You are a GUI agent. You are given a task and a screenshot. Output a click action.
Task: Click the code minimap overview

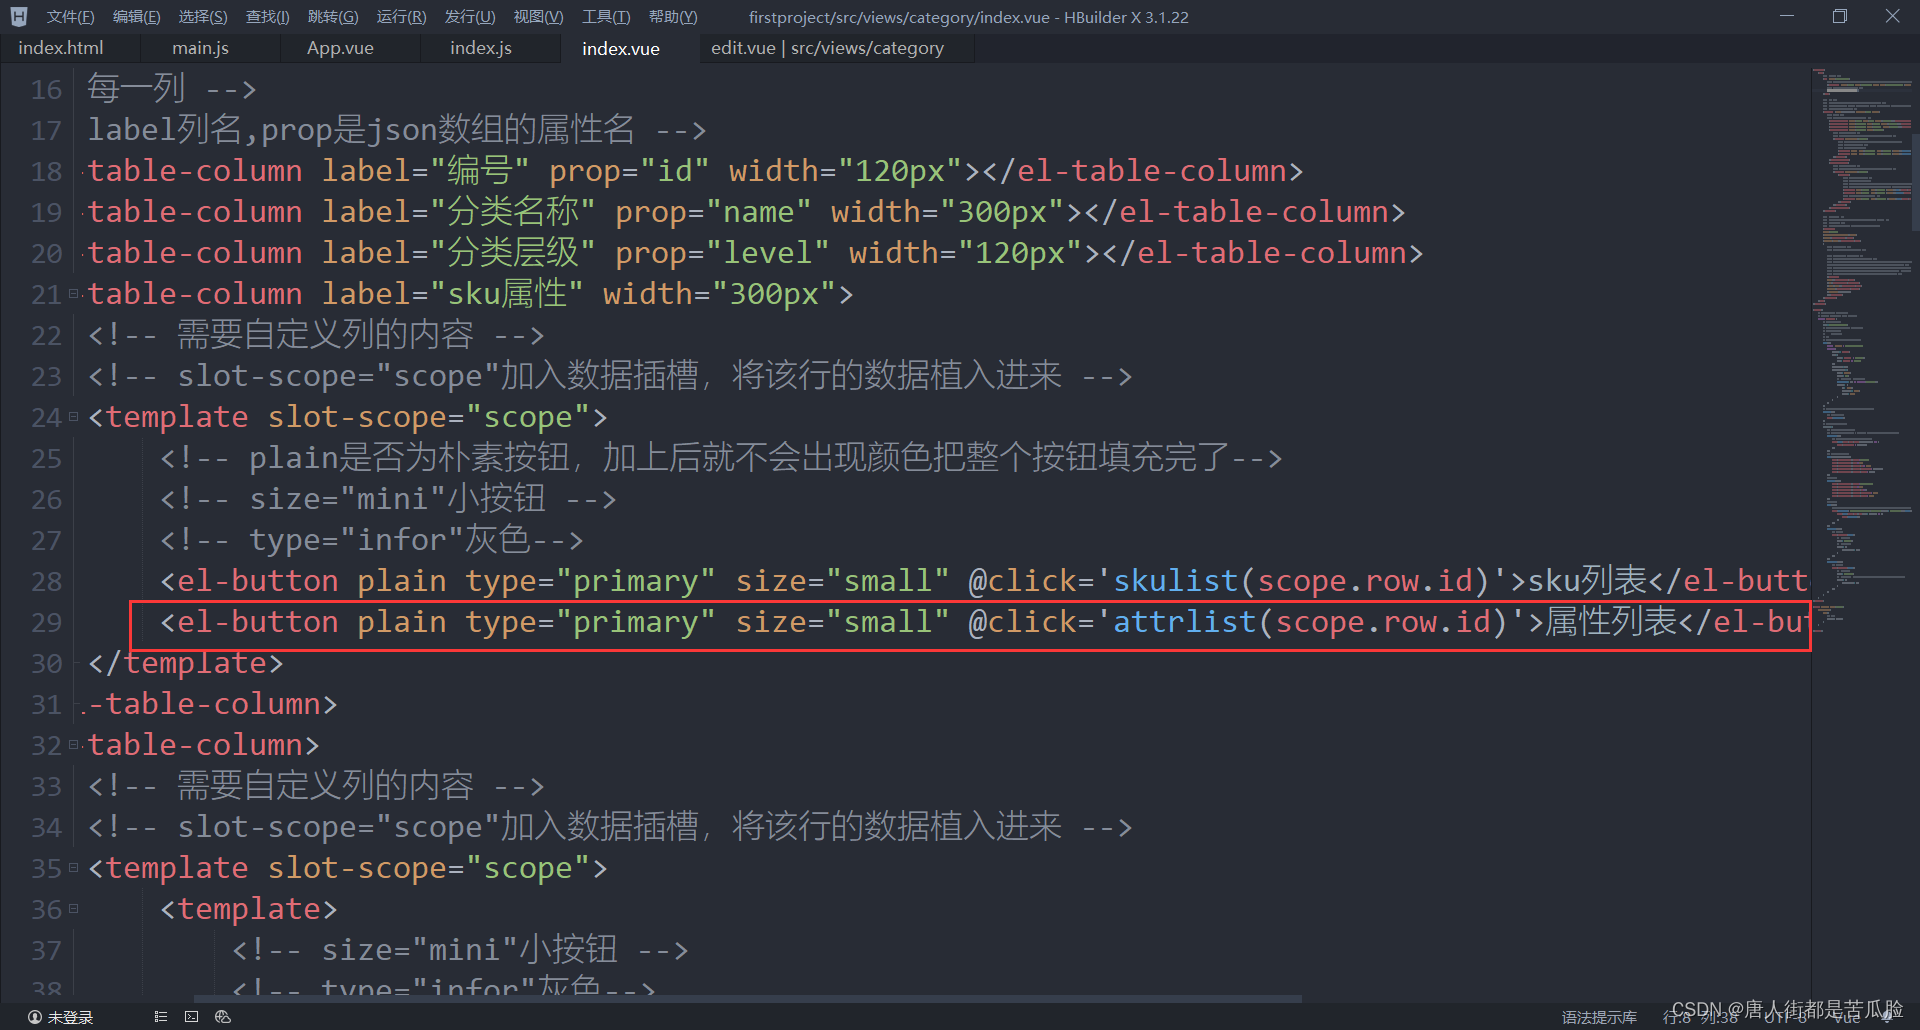point(1861,350)
